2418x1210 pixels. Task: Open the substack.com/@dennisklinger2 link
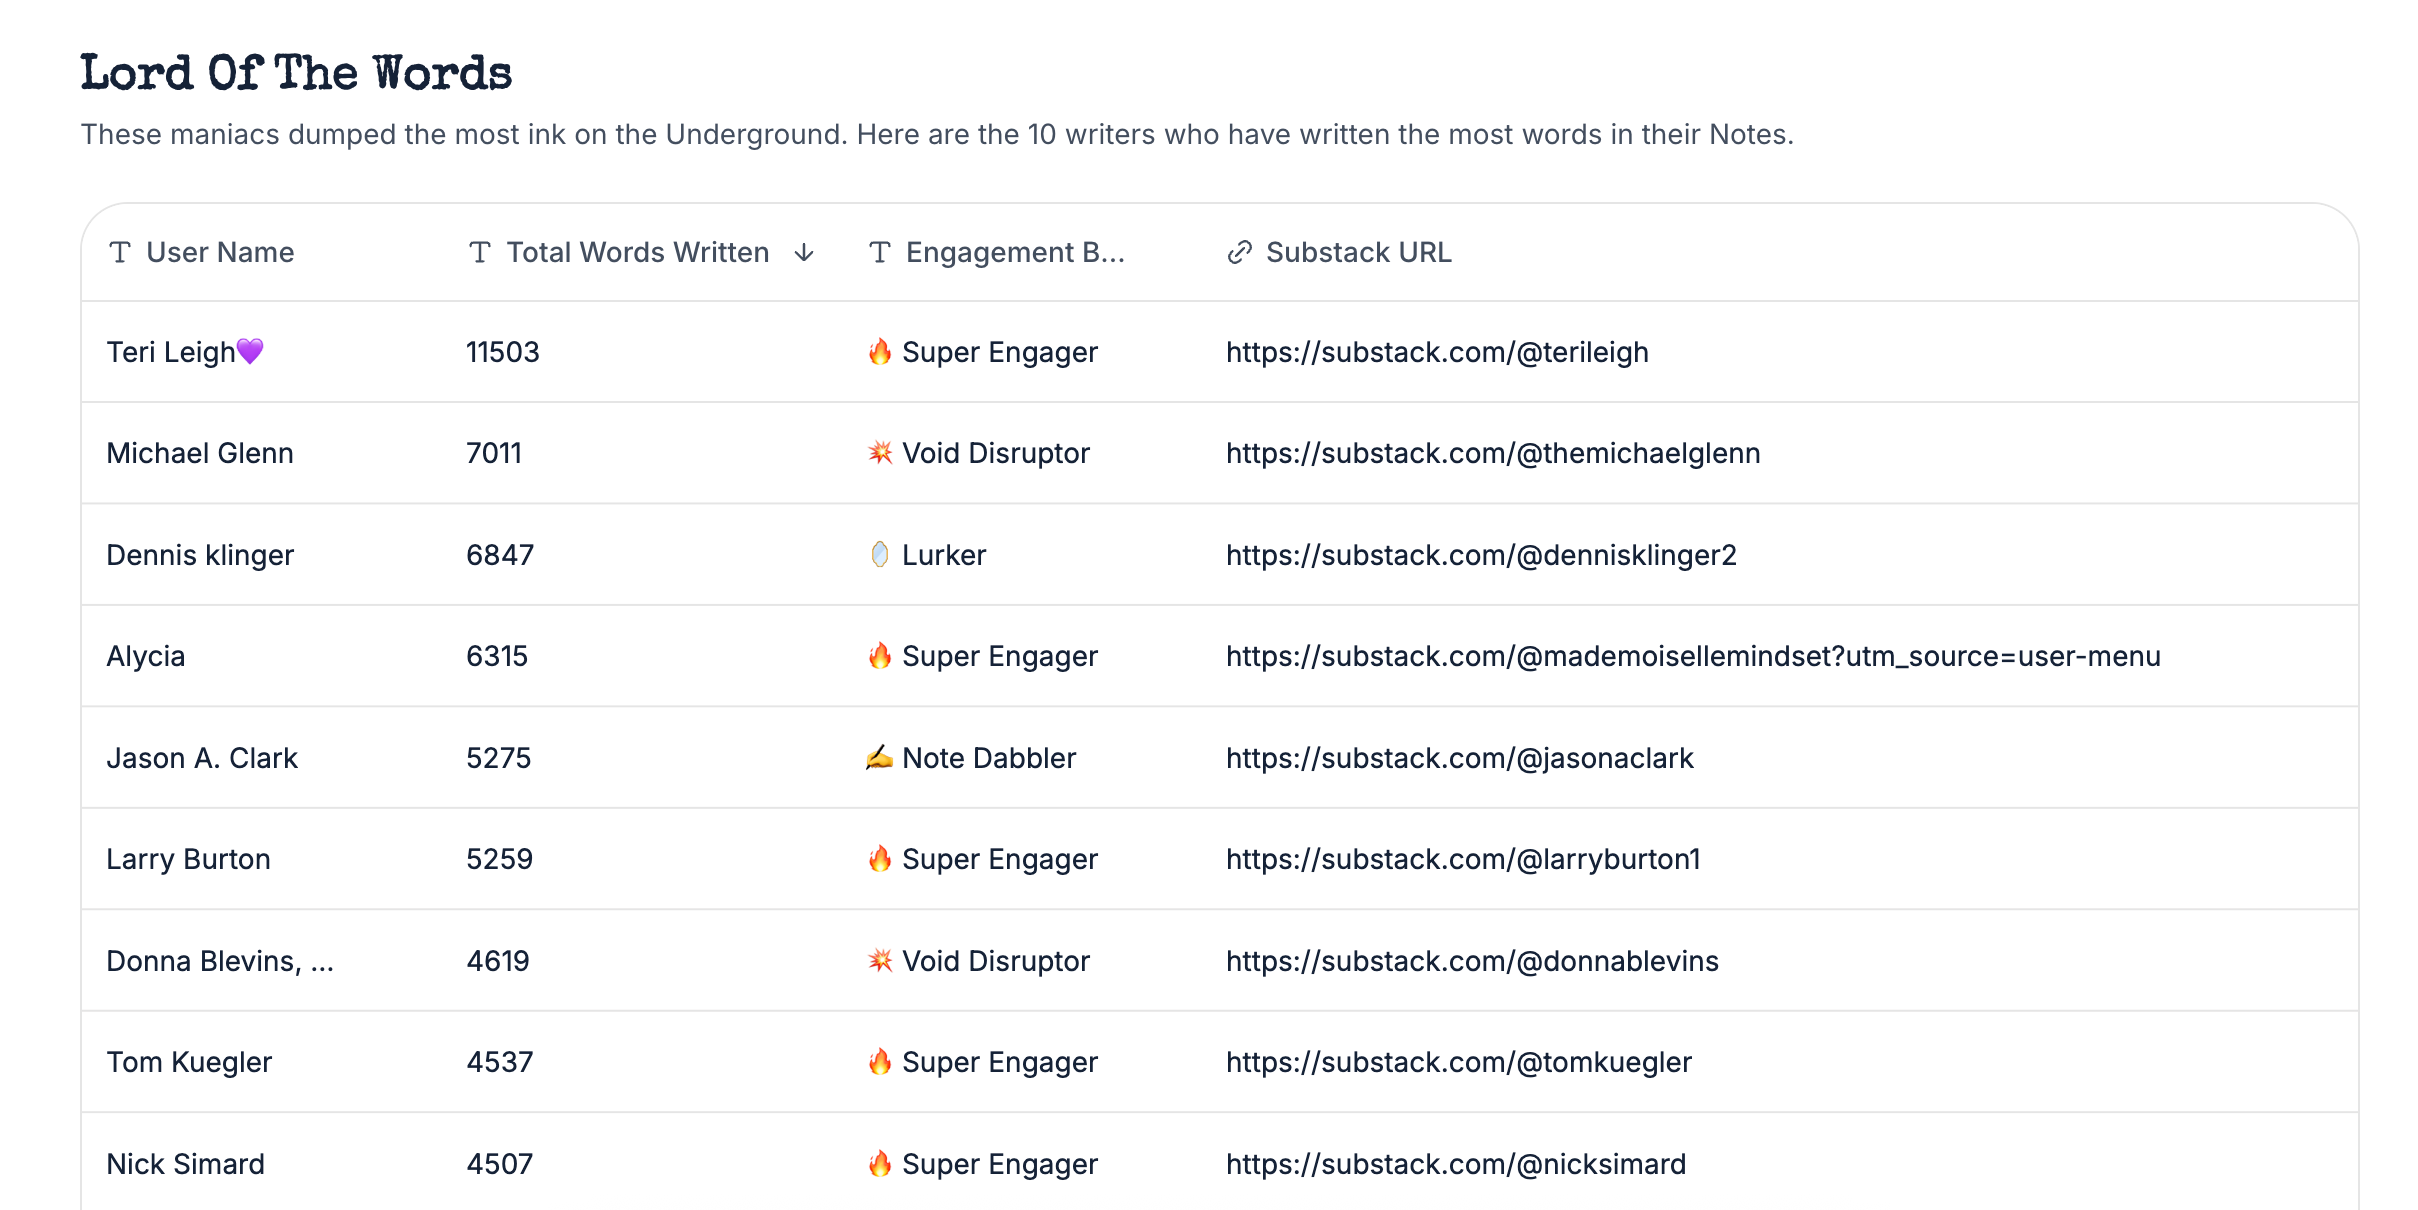coord(1481,555)
